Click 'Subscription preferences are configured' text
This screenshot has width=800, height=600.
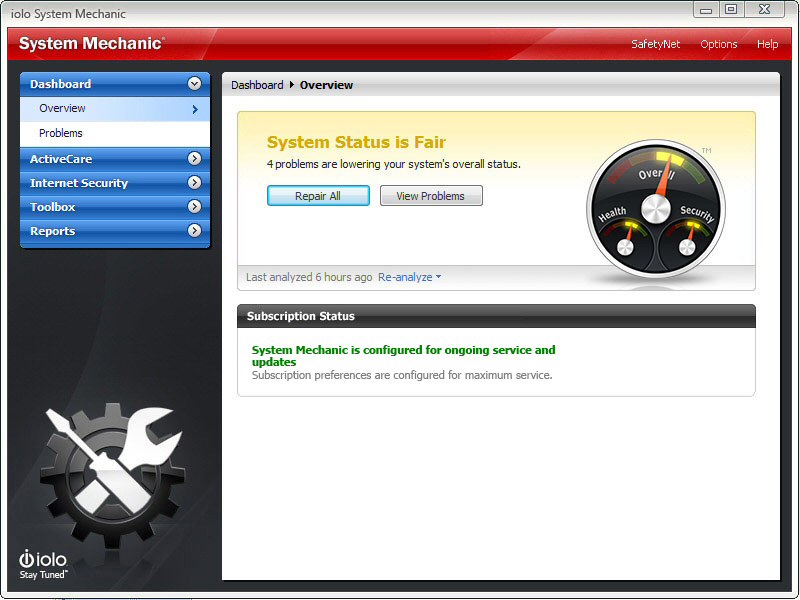point(402,375)
